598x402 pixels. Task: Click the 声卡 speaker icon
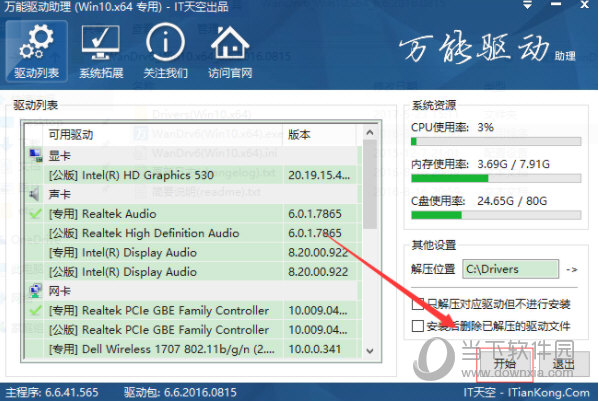tap(35, 194)
